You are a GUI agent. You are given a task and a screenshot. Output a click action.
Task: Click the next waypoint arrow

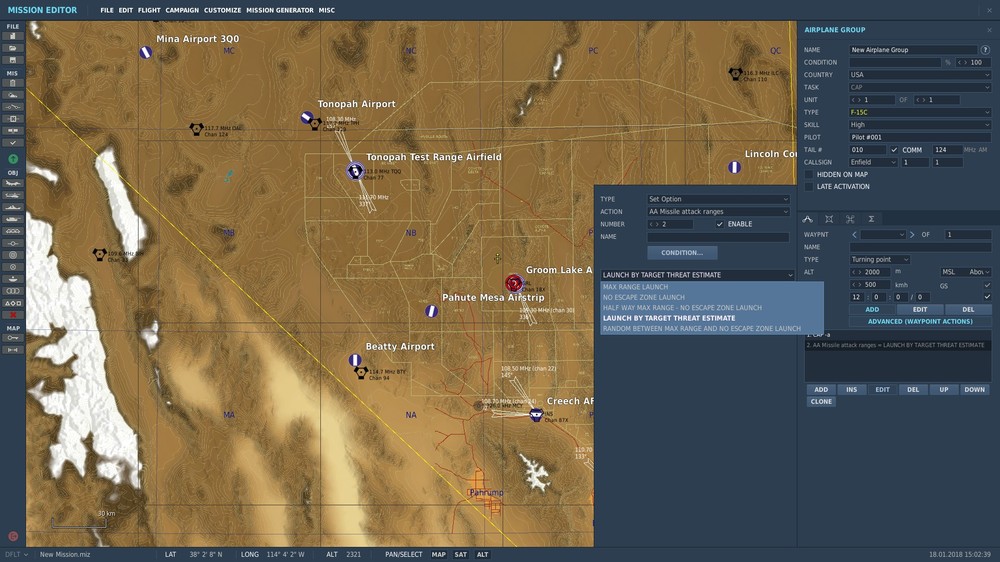[912, 235]
